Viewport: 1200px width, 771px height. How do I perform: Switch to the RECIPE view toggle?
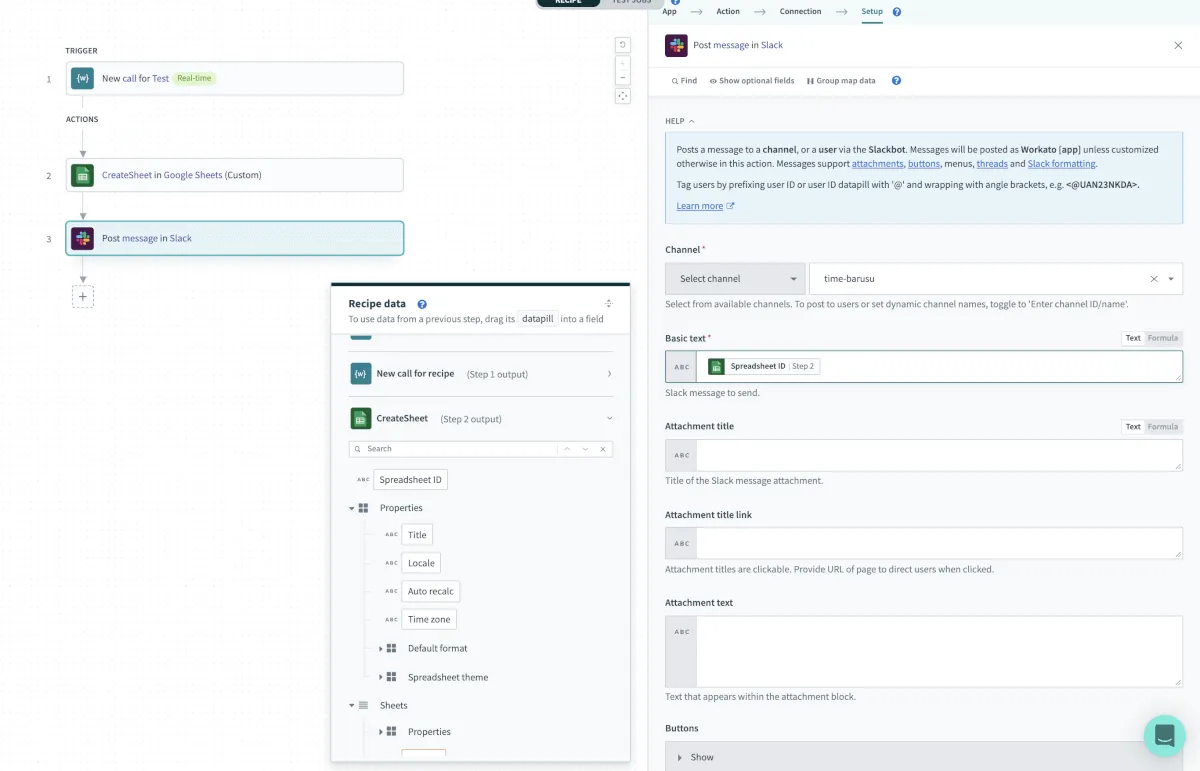click(x=568, y=2)
